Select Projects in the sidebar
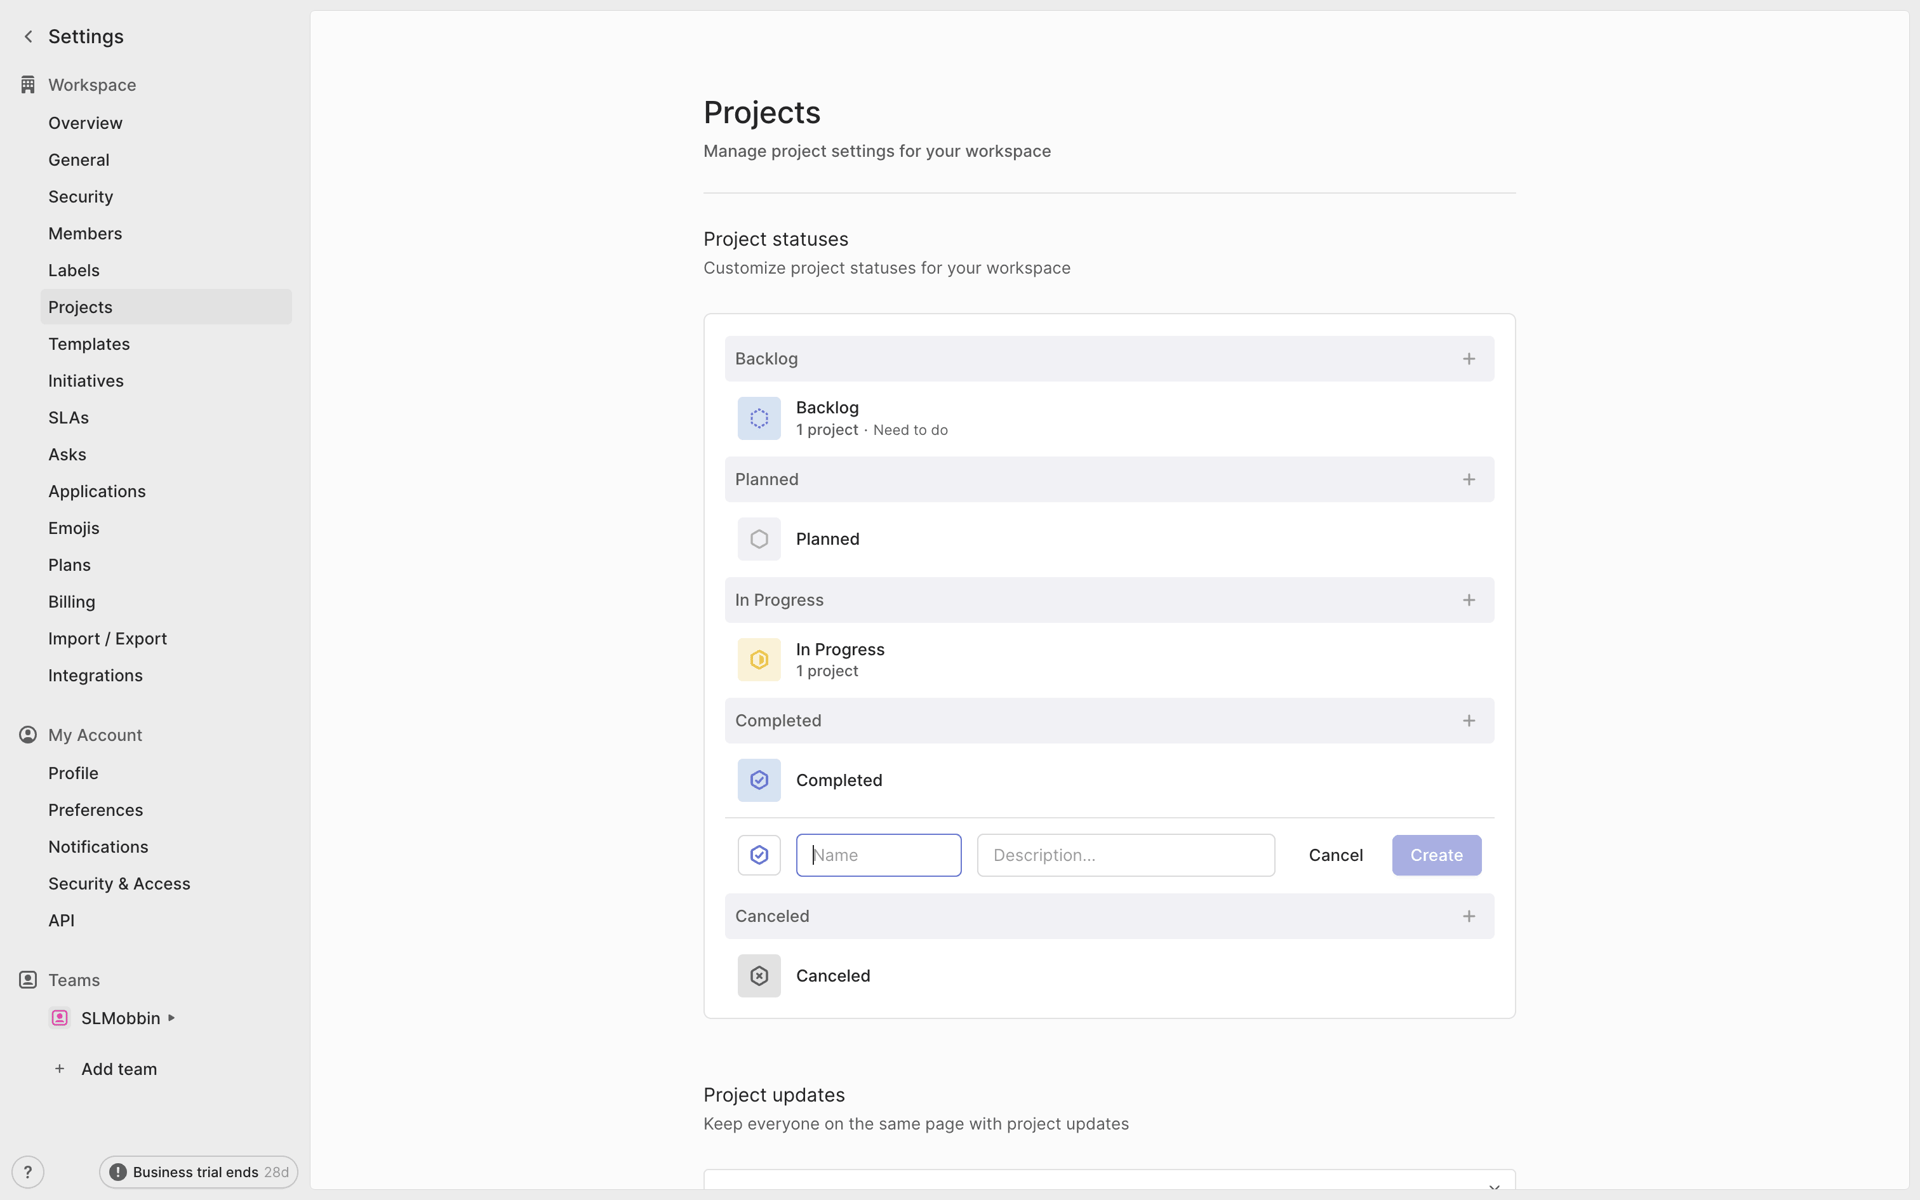 pos(166,307)
